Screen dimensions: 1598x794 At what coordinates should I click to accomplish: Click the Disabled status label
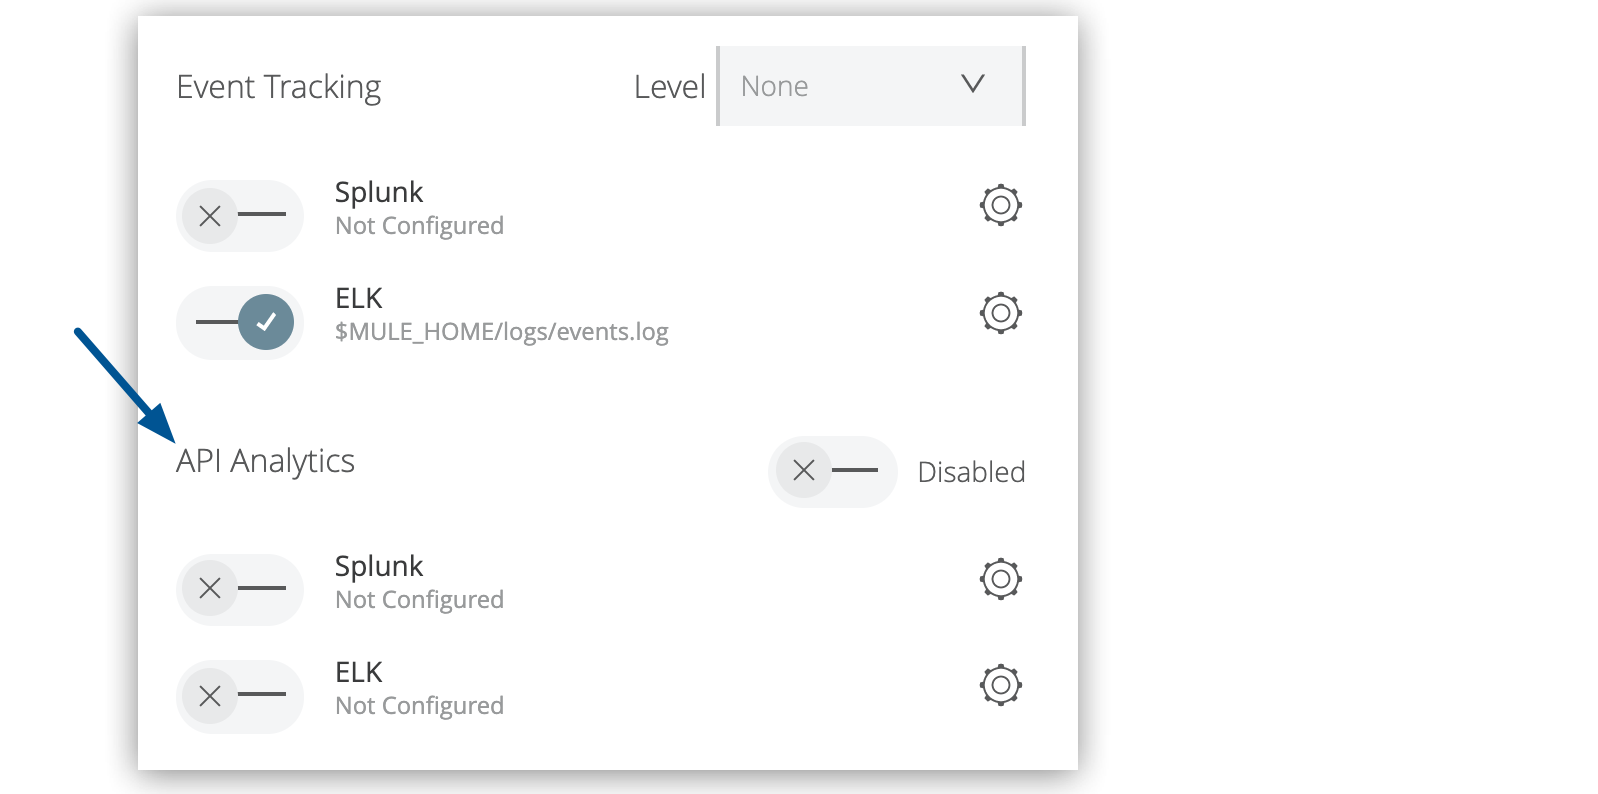[x=971, y=472]
